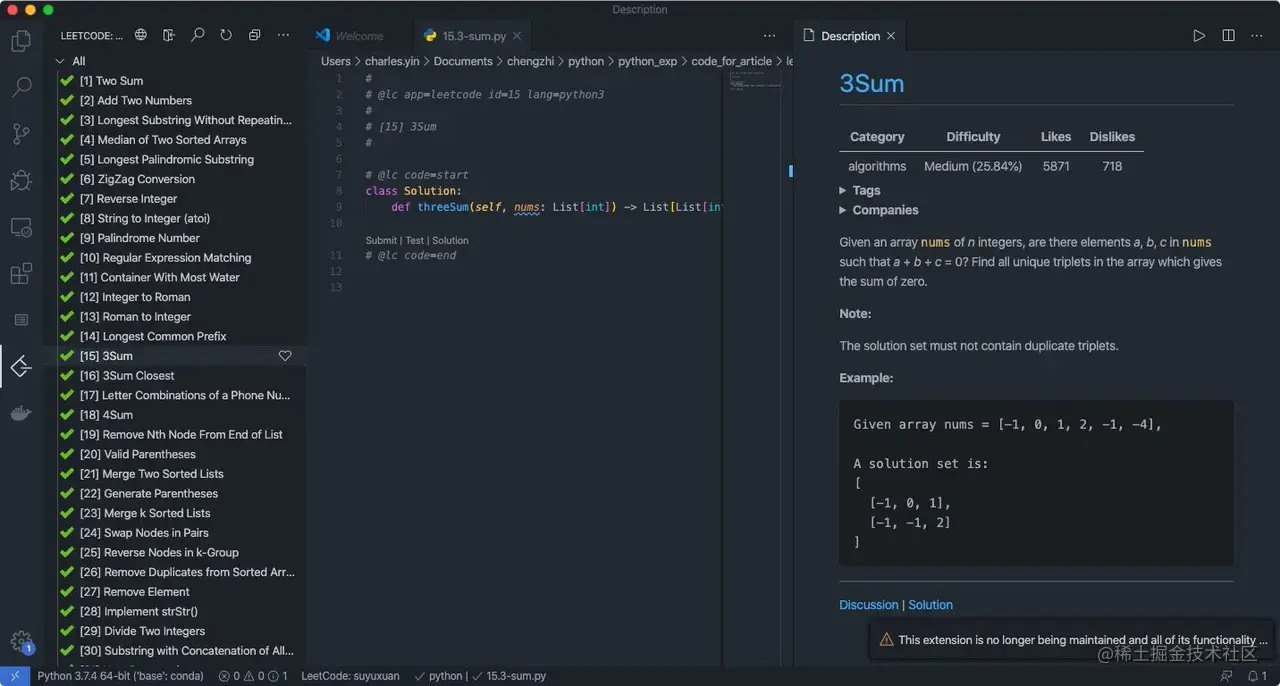Switch to the 15.3-sum.py tab
1280x686 pixels.
pos(474,36)
